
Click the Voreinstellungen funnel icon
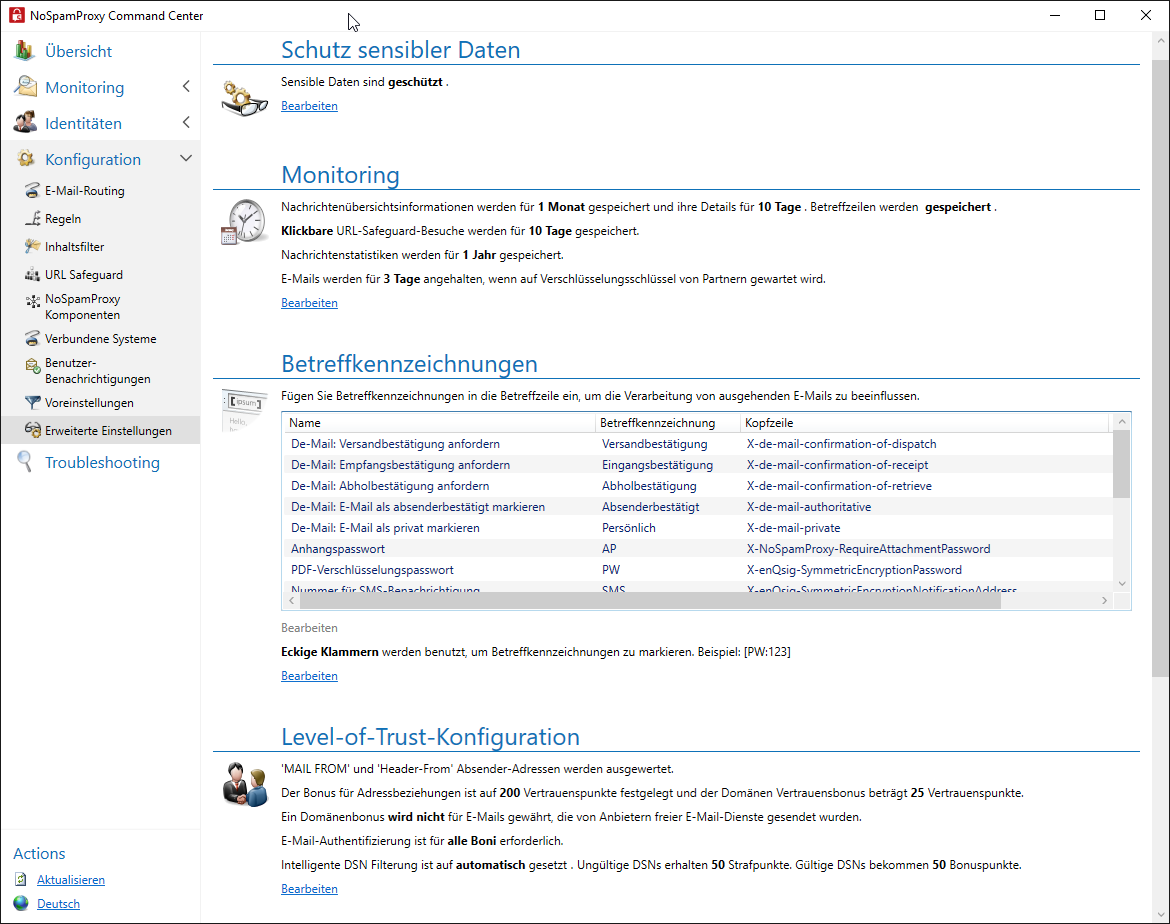[x=32, y=402]
